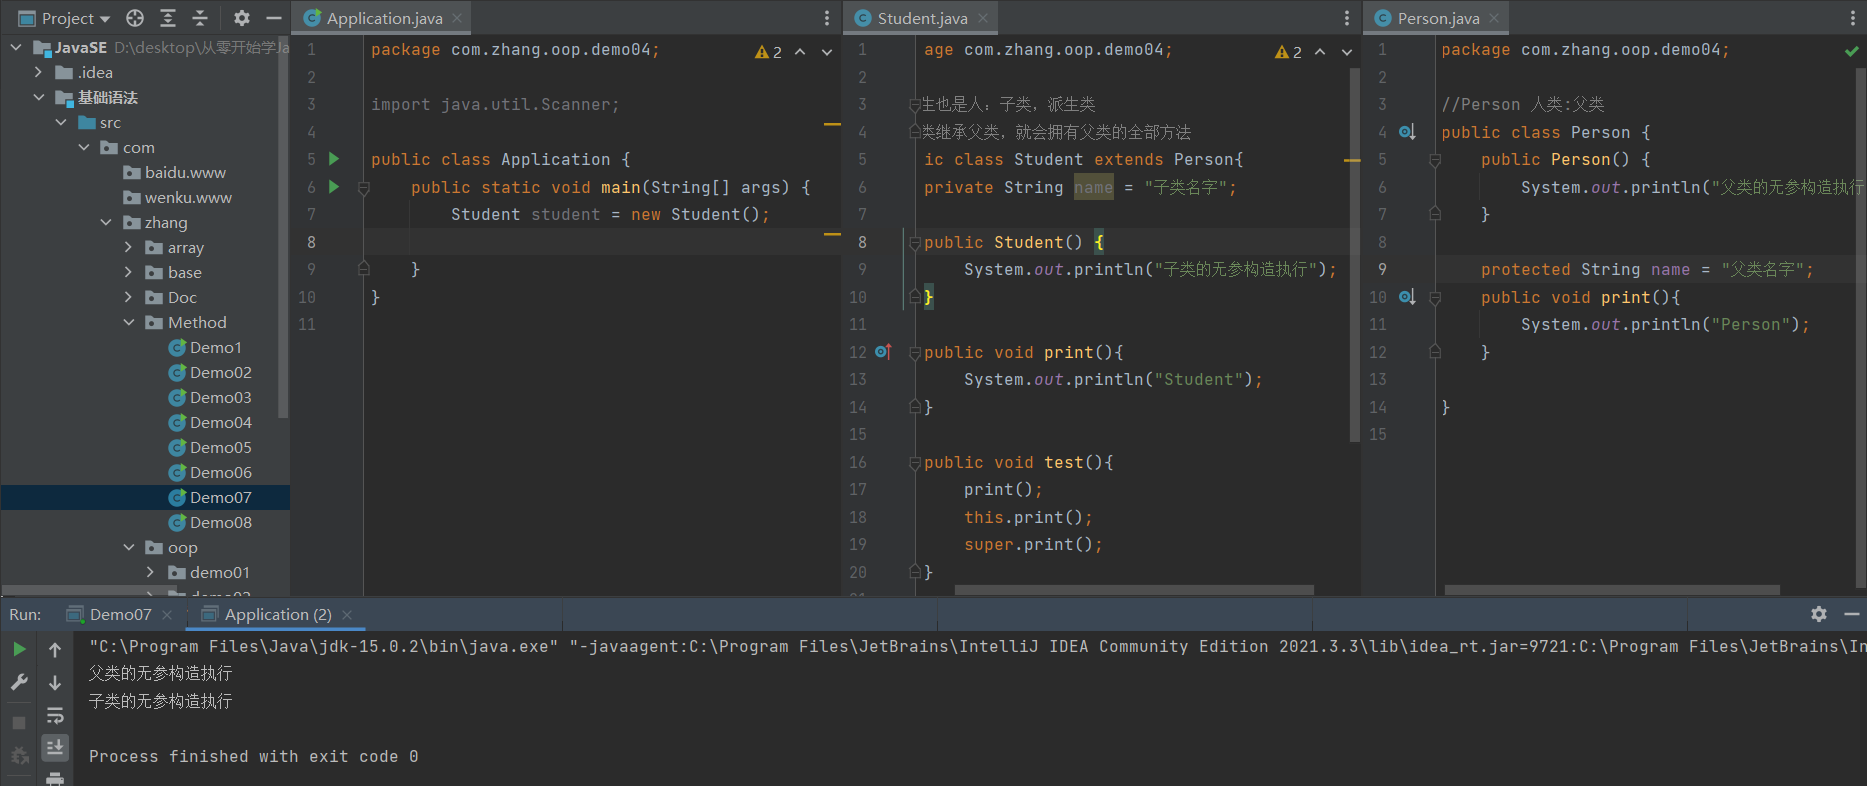Viewport: 1867px width, 786px height.
Task: Fold the Student() constructor block
Action: (914, 243)
